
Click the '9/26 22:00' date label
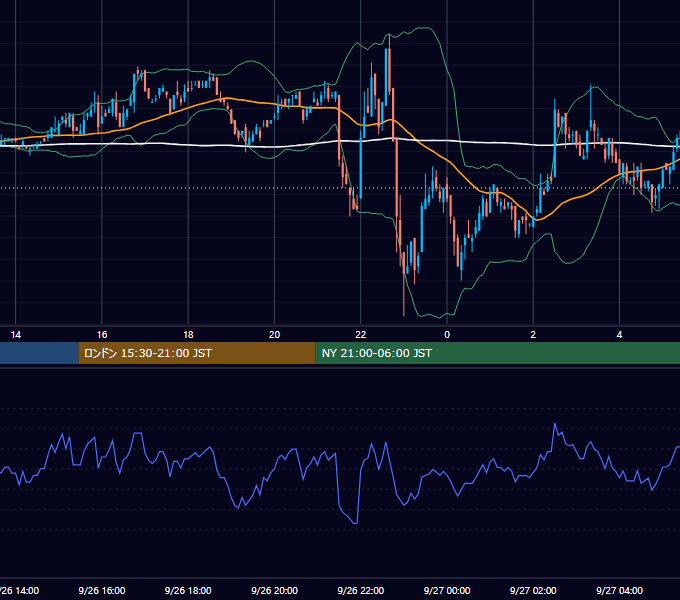[360, 590]
